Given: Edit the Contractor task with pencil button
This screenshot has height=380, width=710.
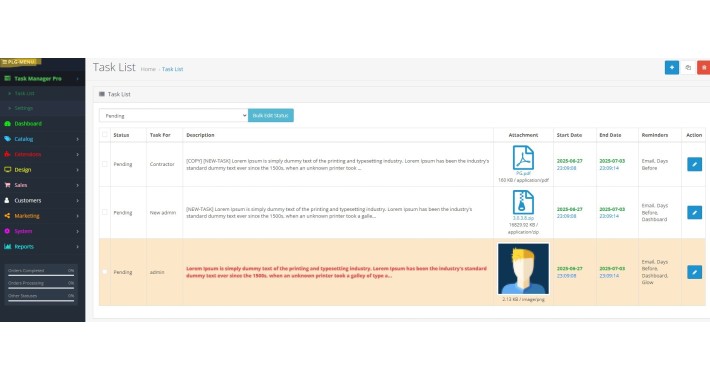Looking at the screenshot, I should coord(694,164).
